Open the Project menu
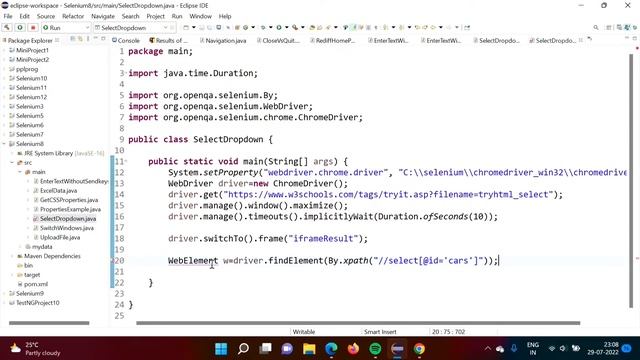 click(156, 16)
